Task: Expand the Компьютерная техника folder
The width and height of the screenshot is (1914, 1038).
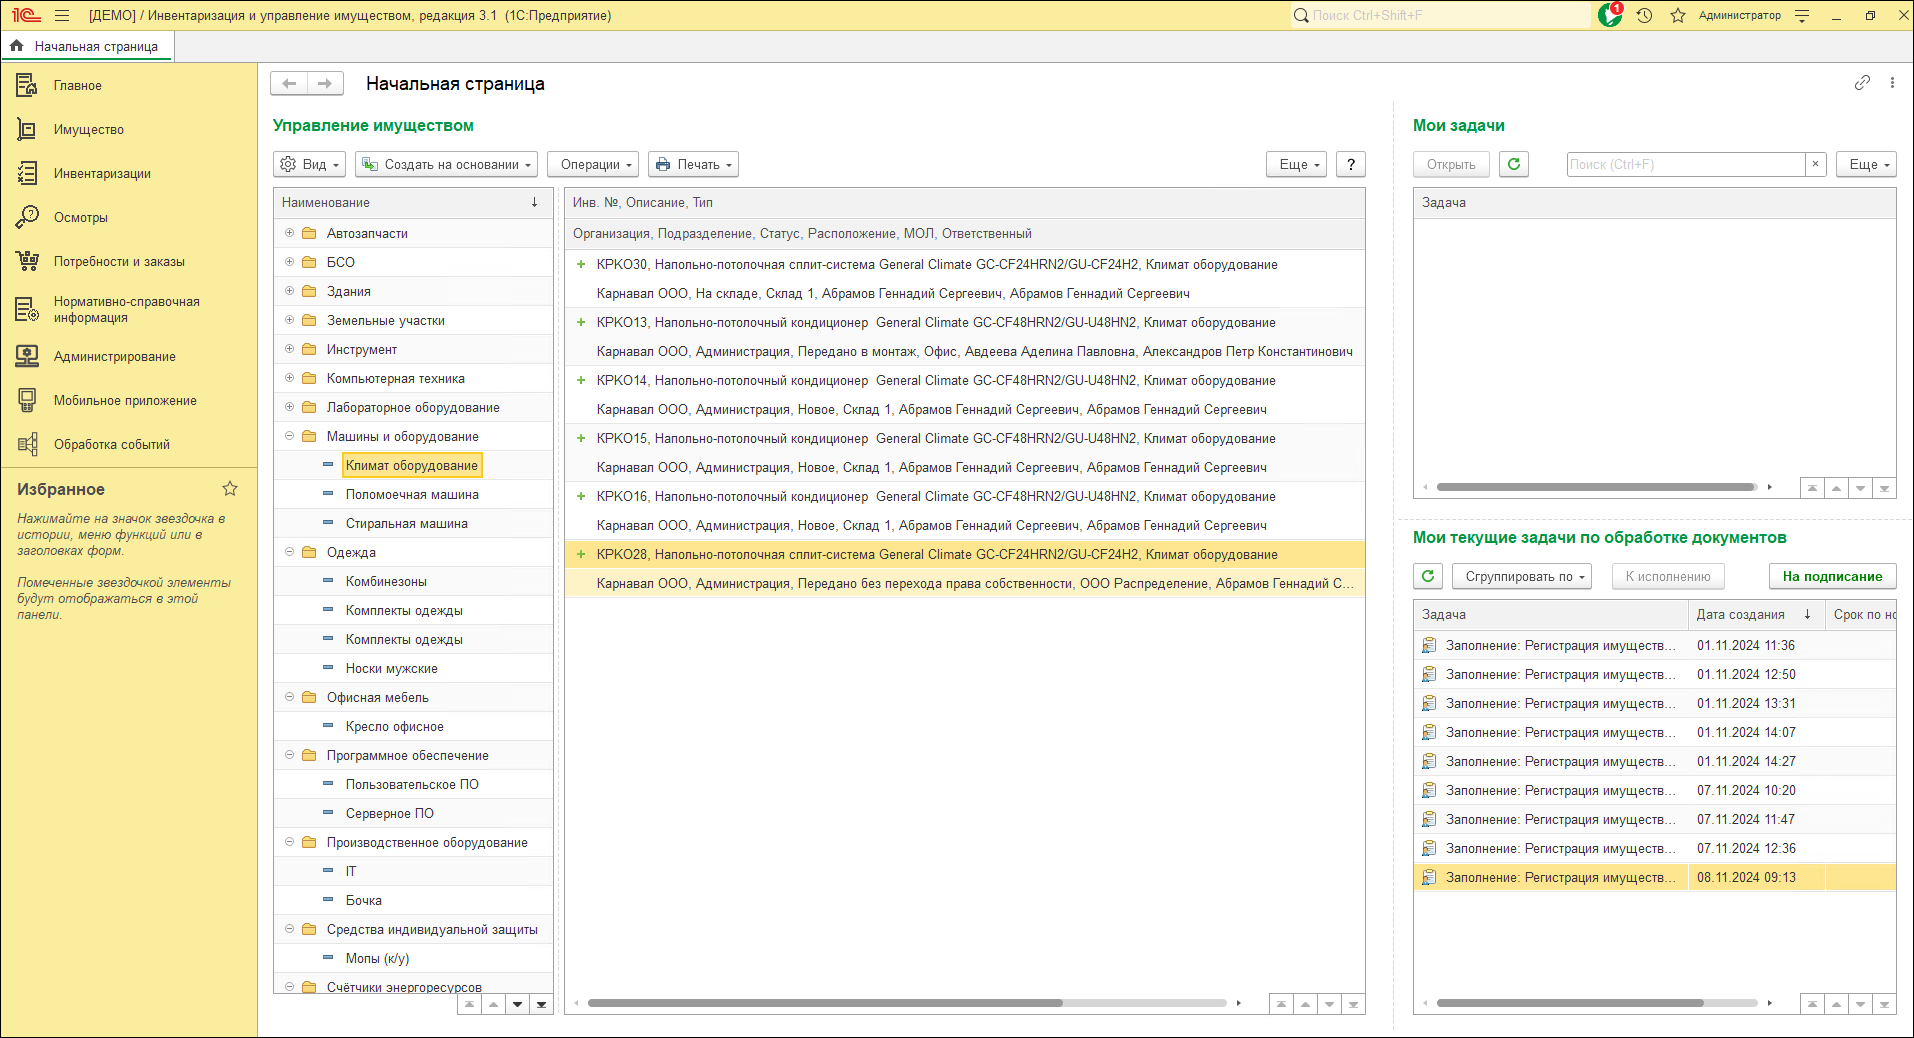Action: coord(289,378)
